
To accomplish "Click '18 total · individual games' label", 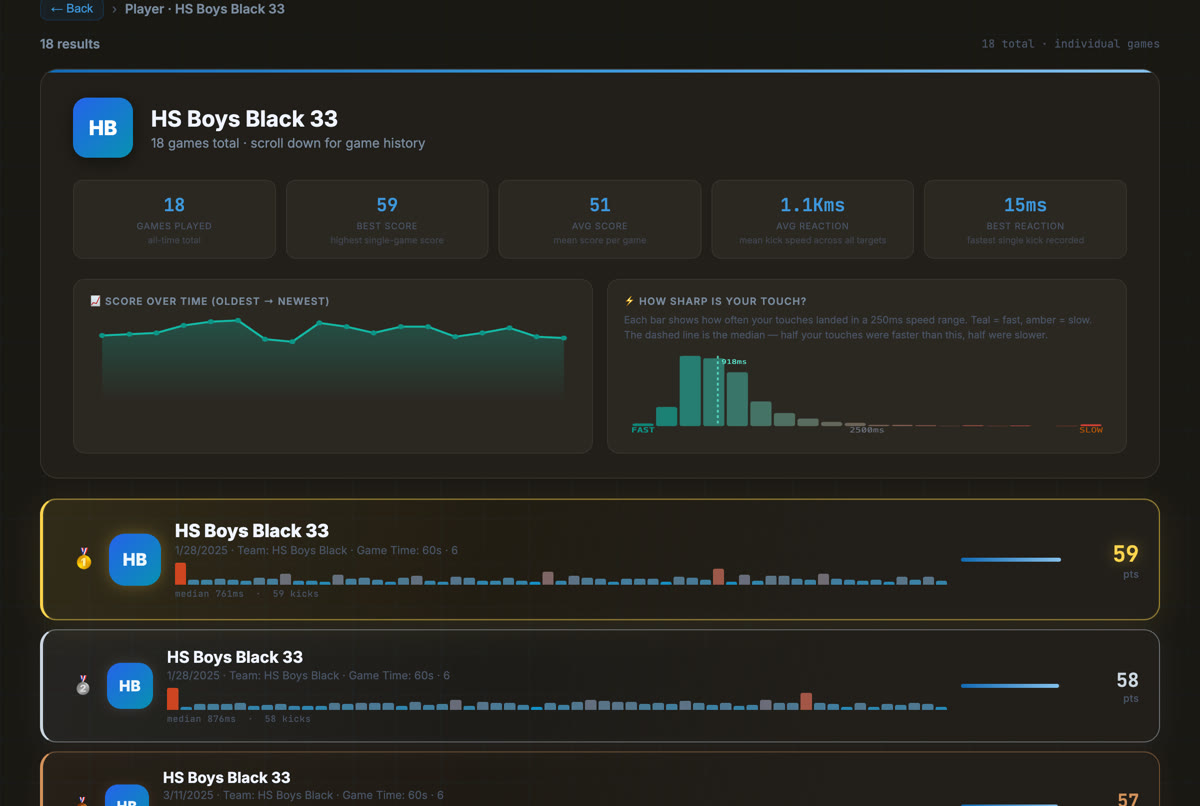I will (1070, 44).
